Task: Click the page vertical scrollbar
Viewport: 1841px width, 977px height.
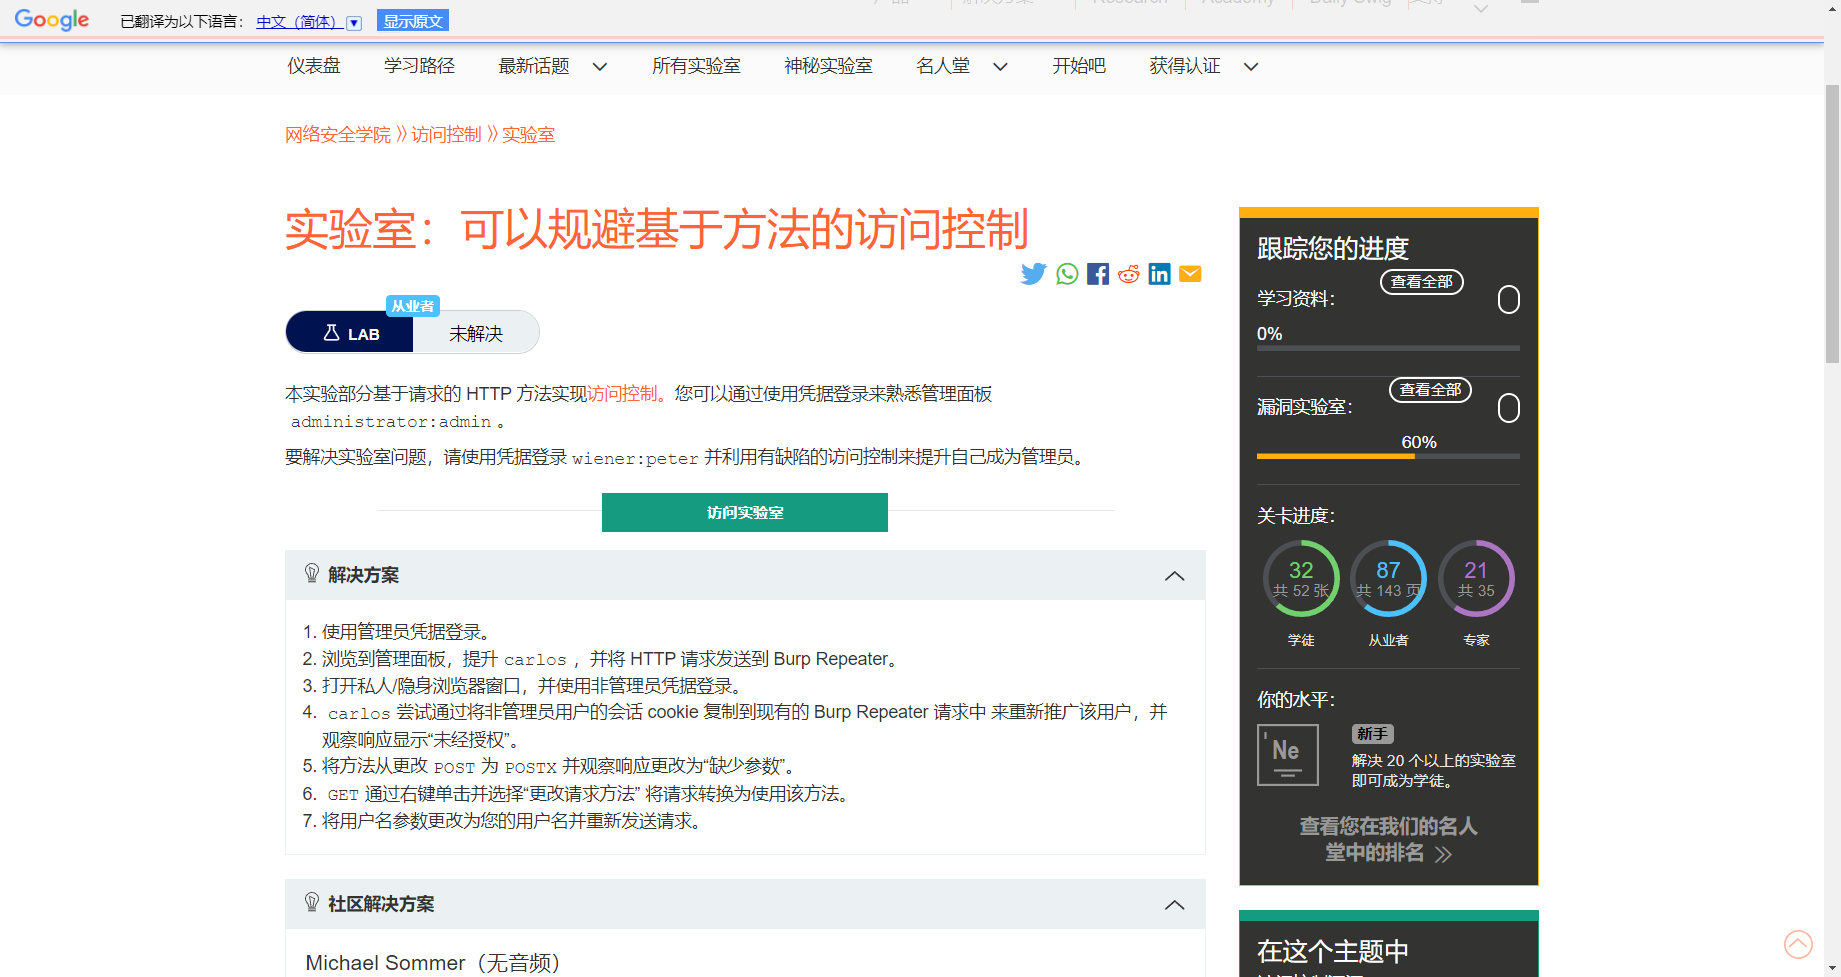Action: [1832, 225]
